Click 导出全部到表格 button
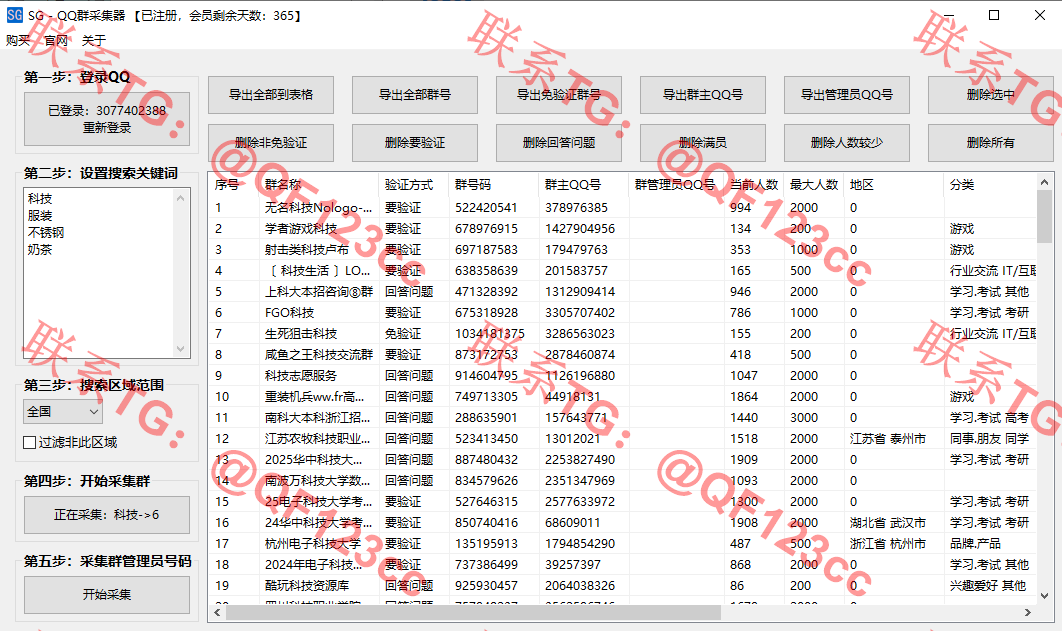This screenshot has width=1062, height=631. pyautogui.click(x=271, y=95)
